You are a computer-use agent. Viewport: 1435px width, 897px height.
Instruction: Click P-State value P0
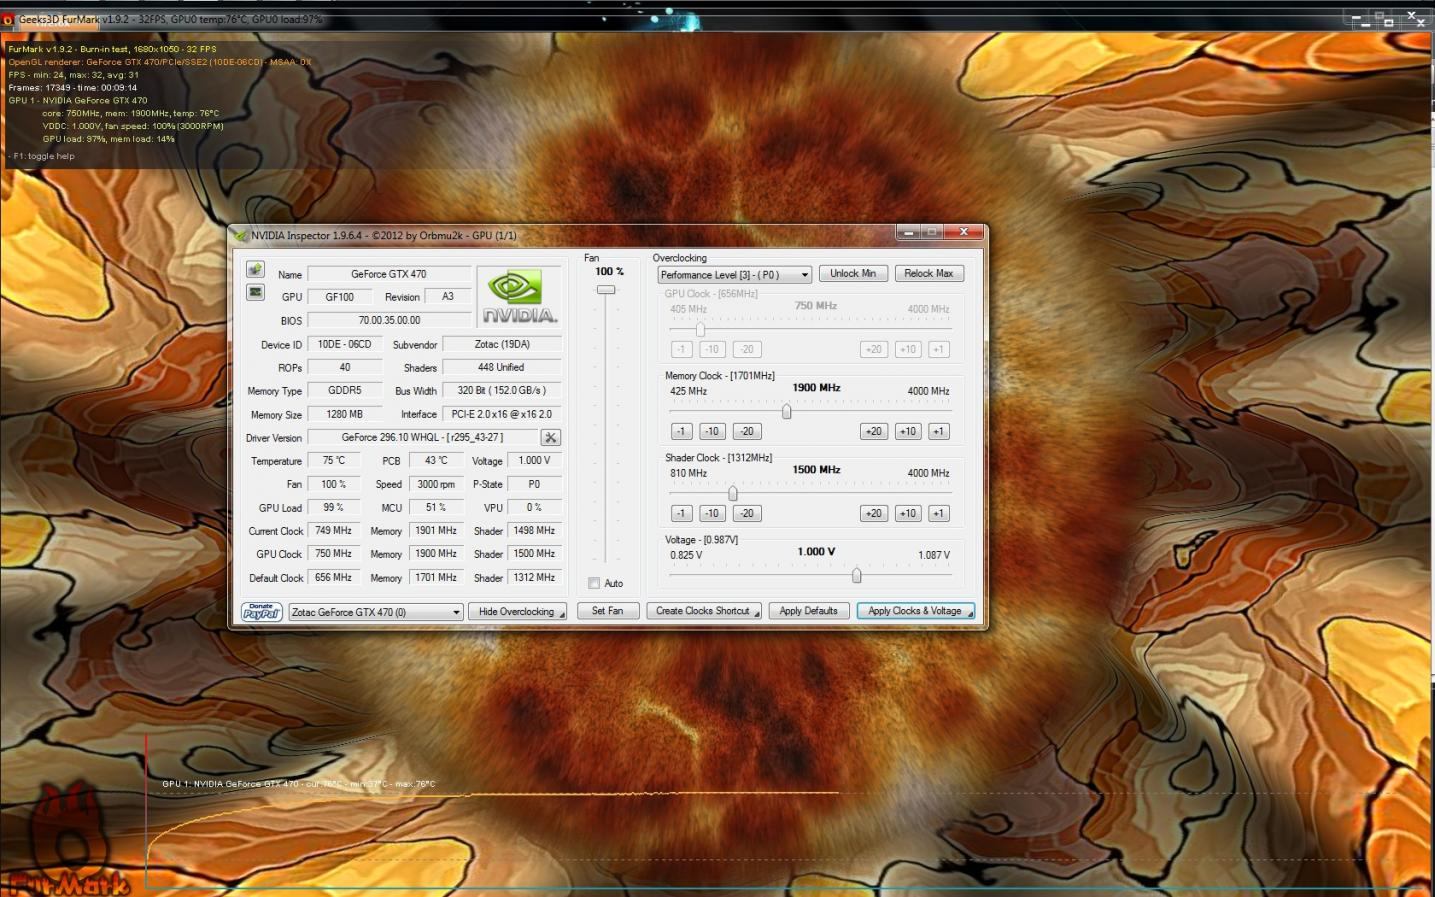[x=534, y=484]
